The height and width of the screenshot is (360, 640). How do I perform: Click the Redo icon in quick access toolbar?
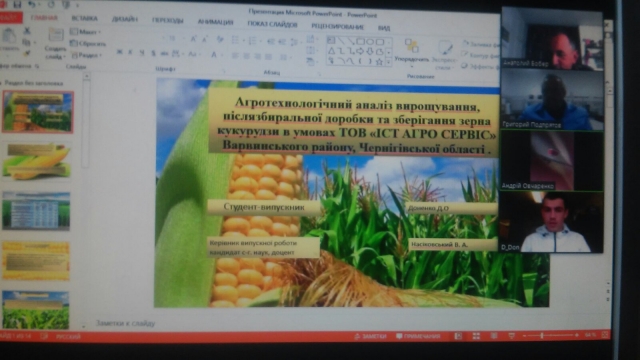coord(51,5)
